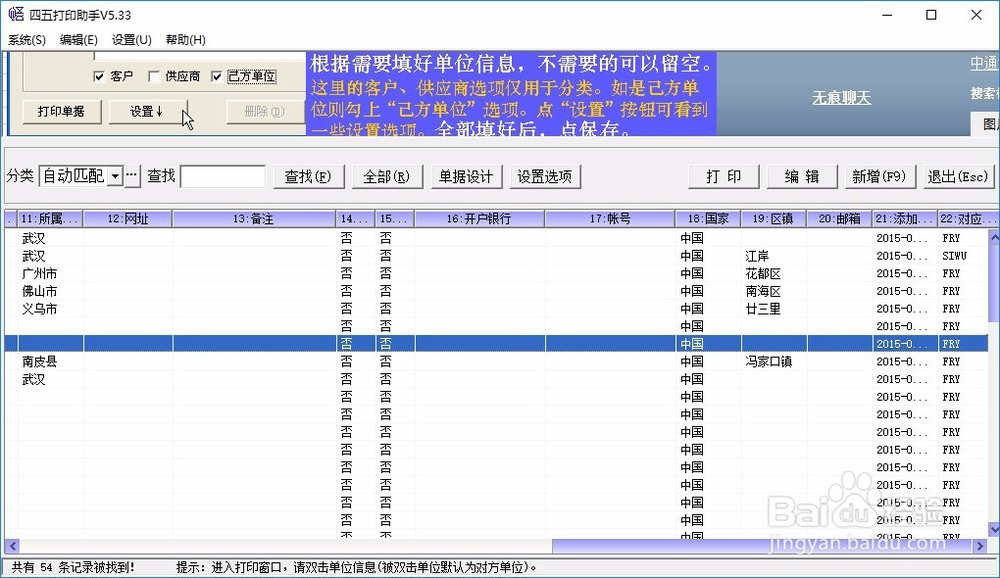
Task: Uncheck the 客户 checkbox
Action: click(x=98, y=76)
